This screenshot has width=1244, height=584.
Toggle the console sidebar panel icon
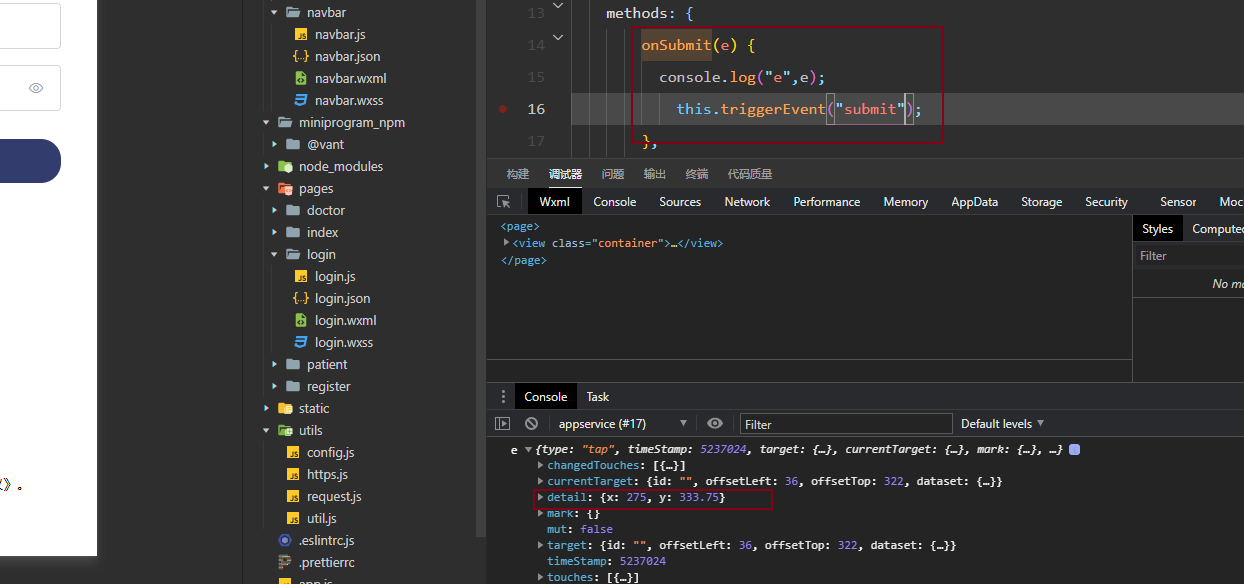point(503,424)
